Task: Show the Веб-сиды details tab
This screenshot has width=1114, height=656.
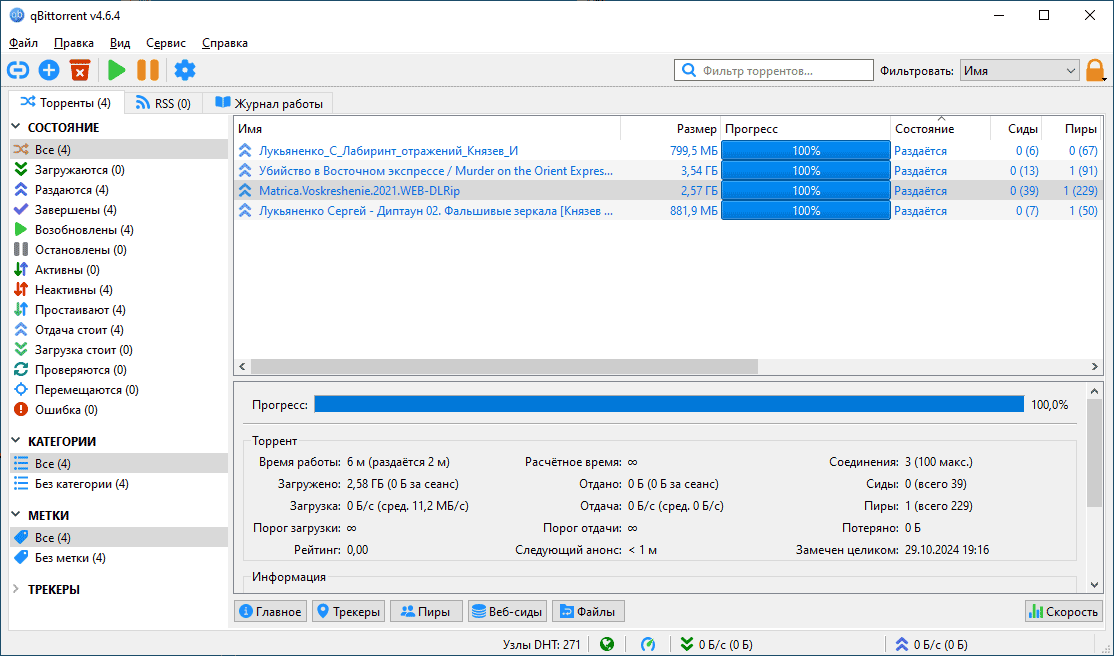Action: coord(507,611)
